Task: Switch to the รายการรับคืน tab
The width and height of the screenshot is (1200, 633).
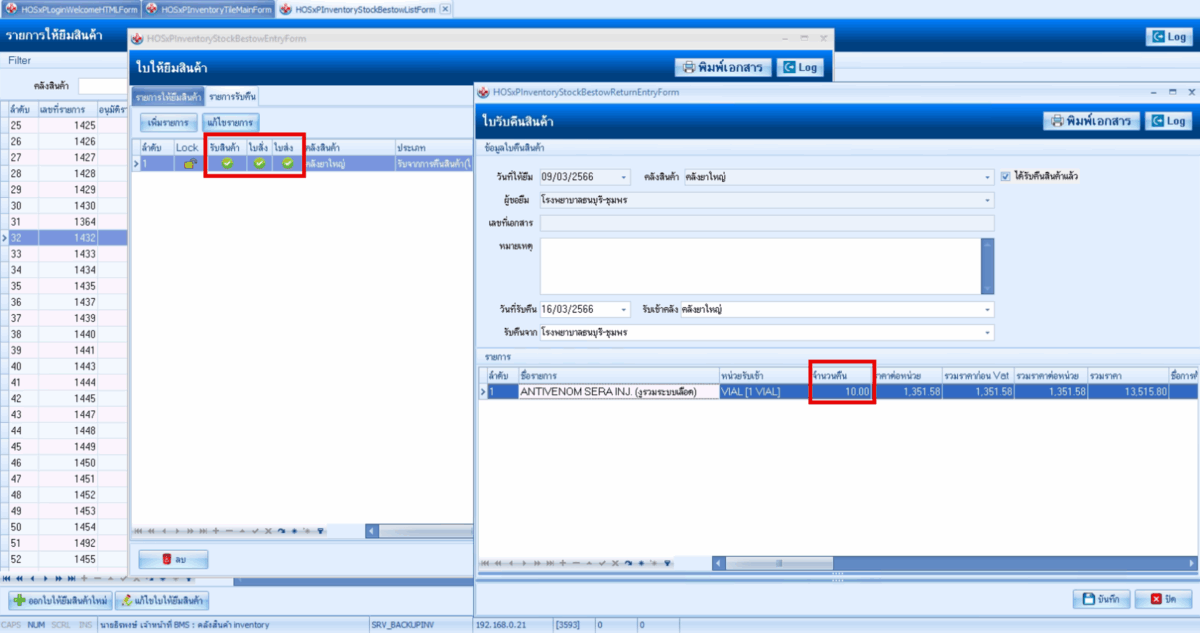Action: [x=233, y=97]
